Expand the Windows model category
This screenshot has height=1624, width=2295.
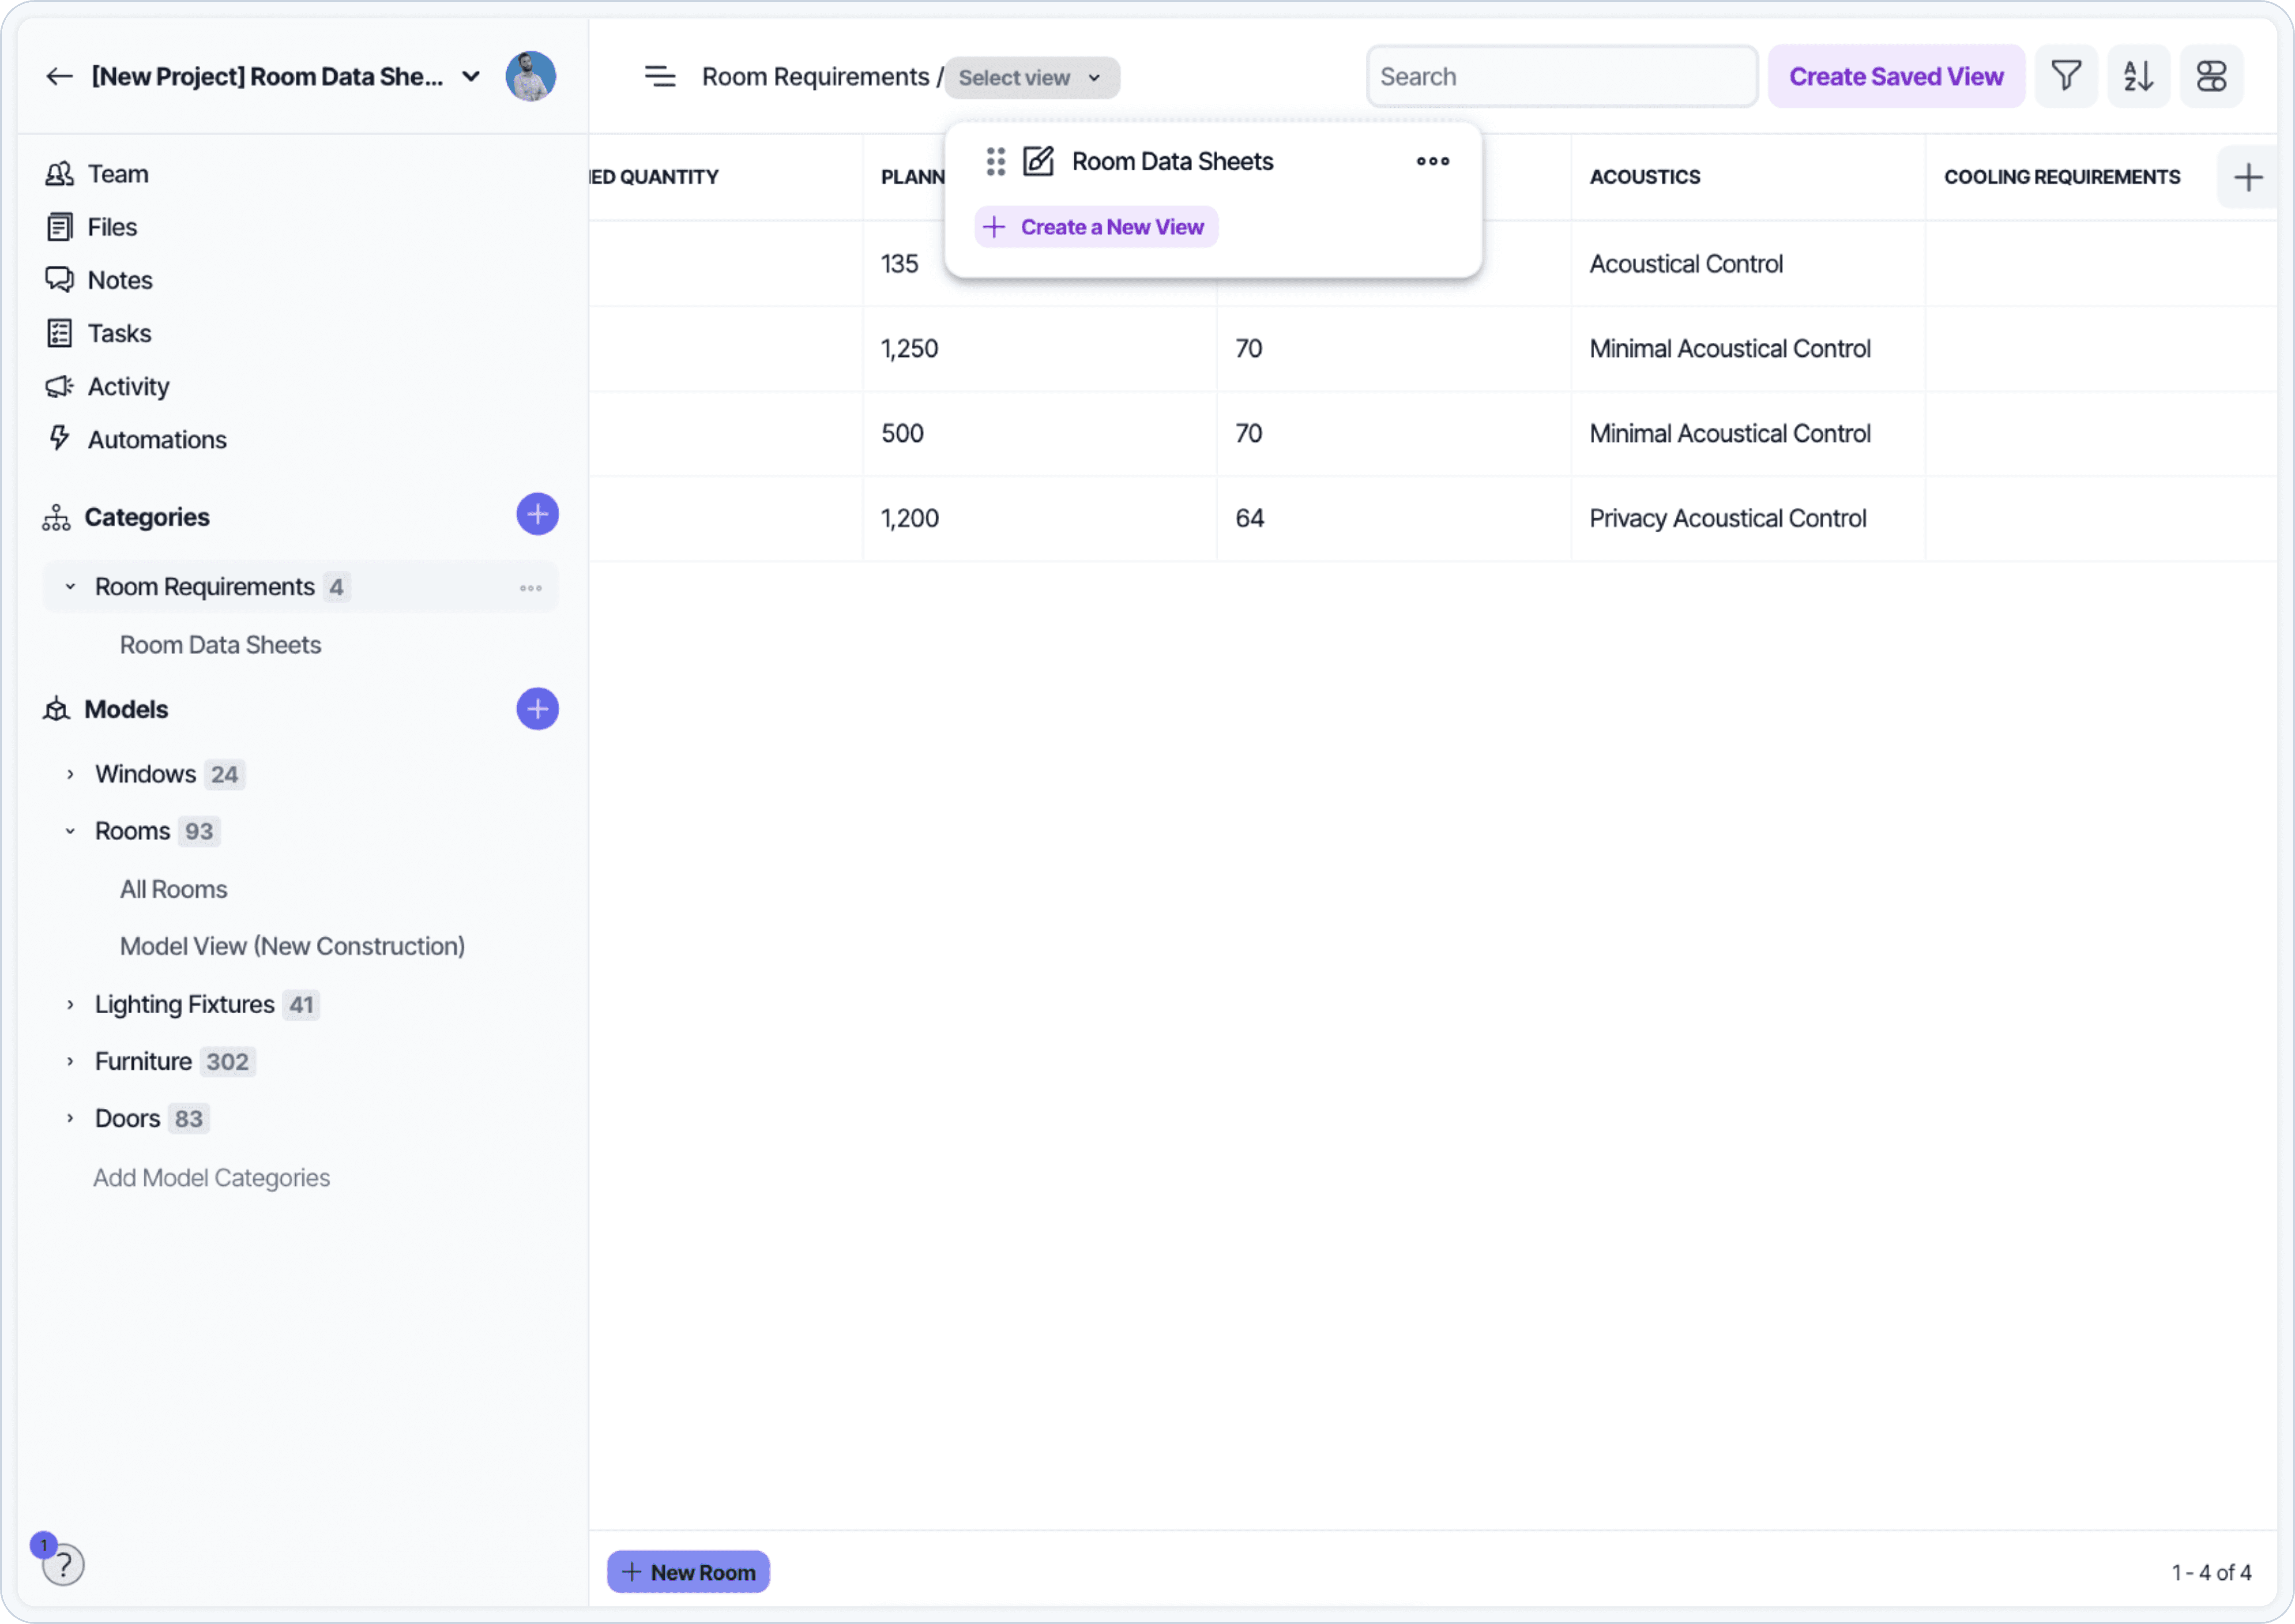tap(70, 774)
